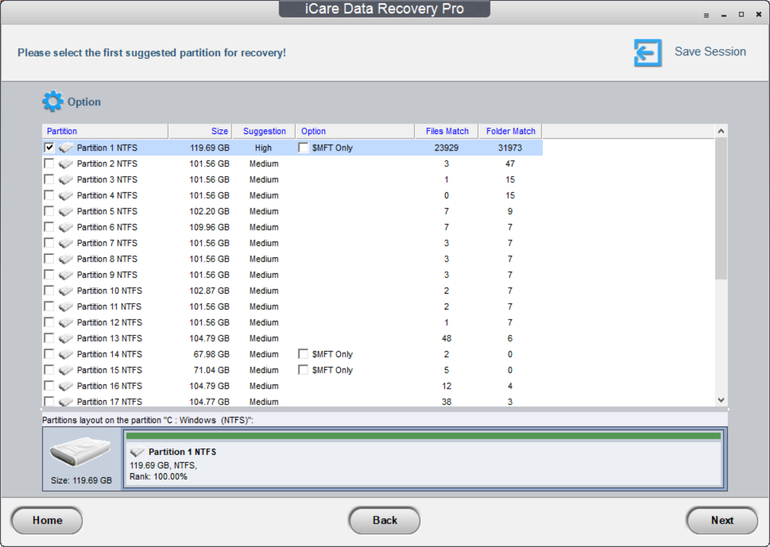Enable $MFT Only for Partition 15
Viewport: 770px width, 547px height.
[303, 369]
